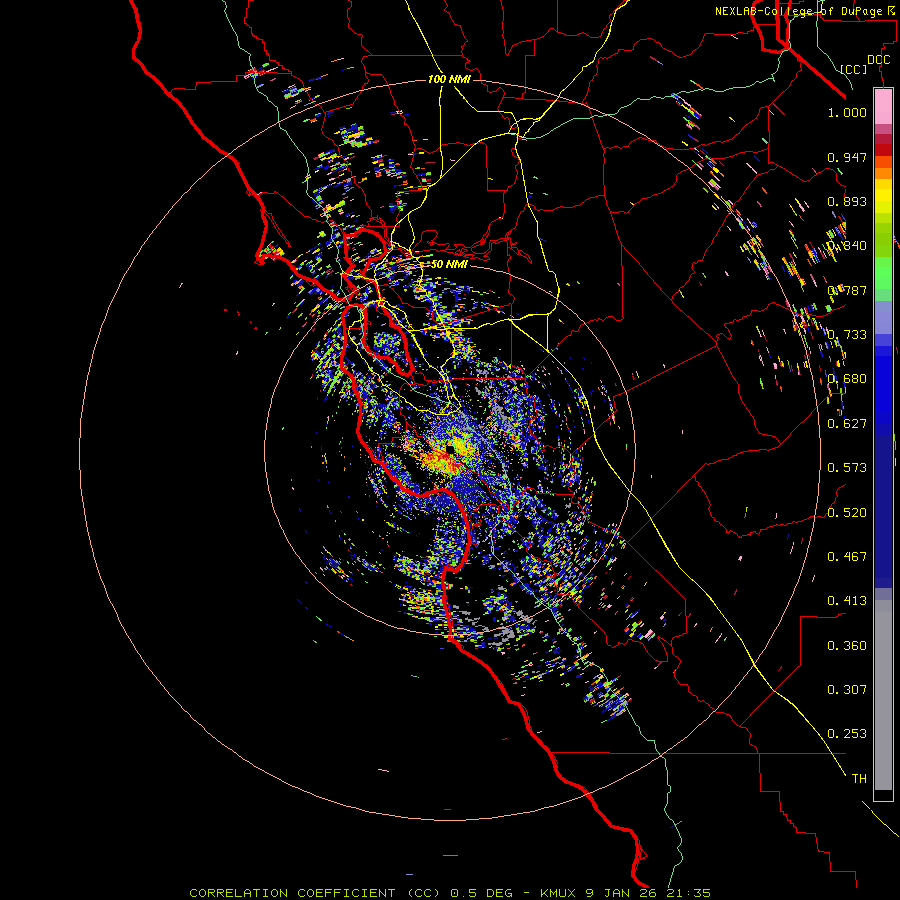Click the 1.000 legend value

847,112
